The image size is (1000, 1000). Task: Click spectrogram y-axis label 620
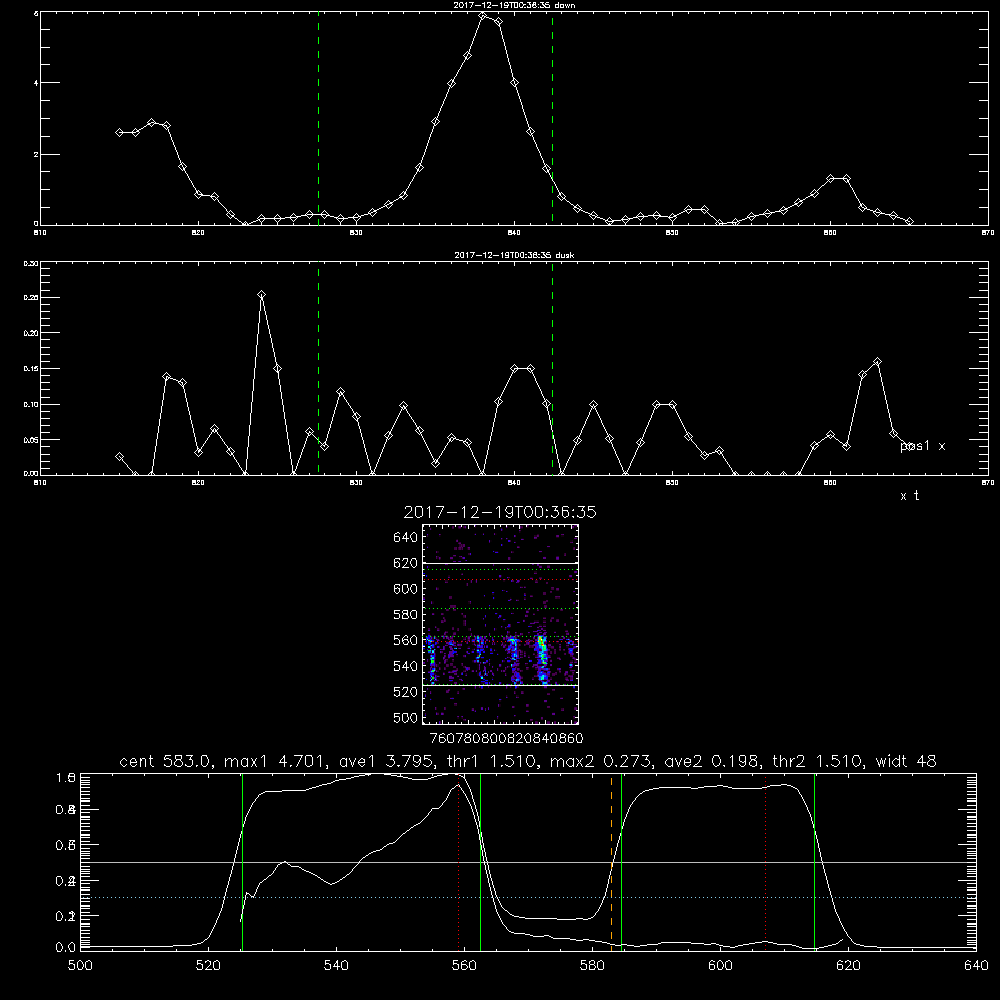[x=406, y=563]
